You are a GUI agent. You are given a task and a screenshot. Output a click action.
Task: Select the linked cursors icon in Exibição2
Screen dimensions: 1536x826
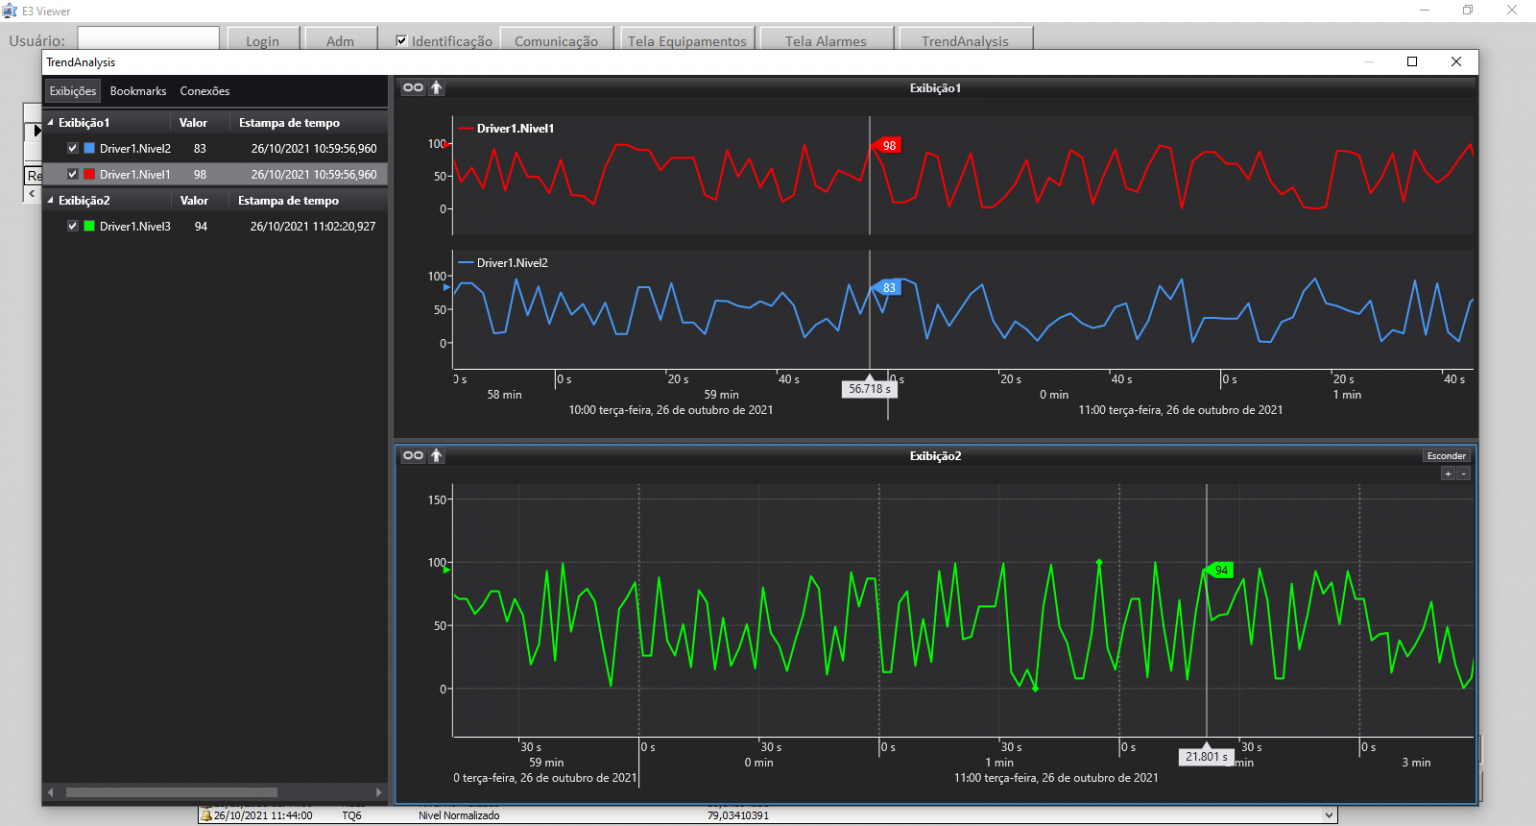pyautogui.click(x=412, y=455)
